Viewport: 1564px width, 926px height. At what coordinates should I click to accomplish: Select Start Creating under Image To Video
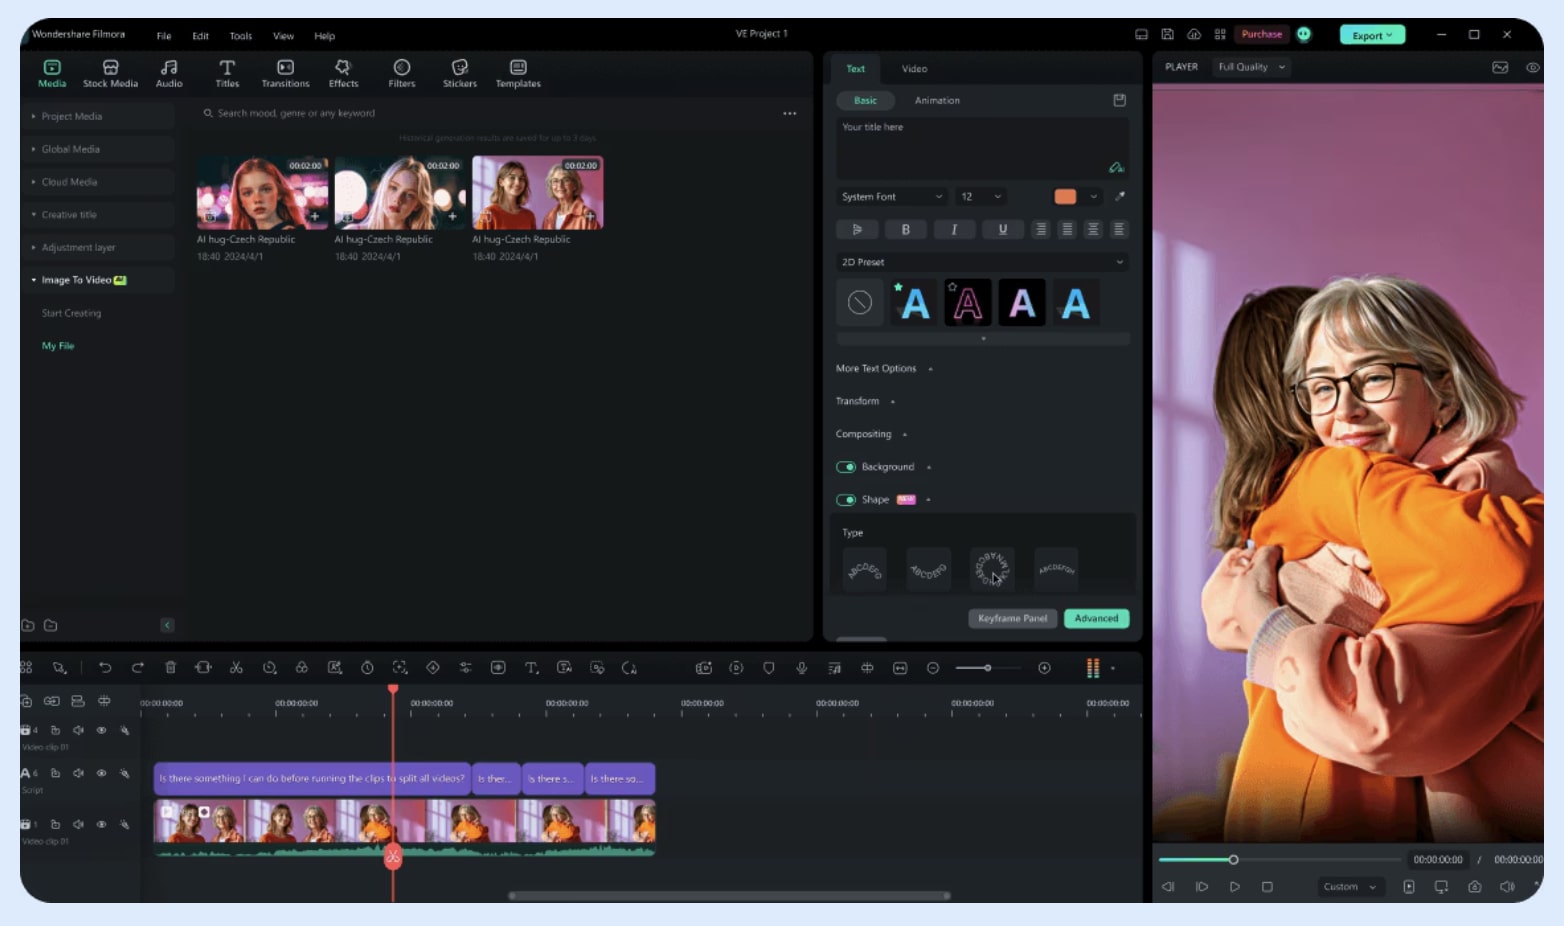[71, 313]
